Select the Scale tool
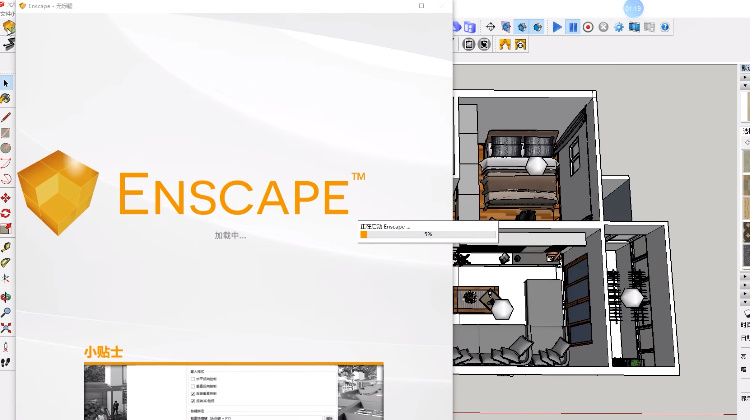Viewport: 750px width, 420px height. [6, 229]
